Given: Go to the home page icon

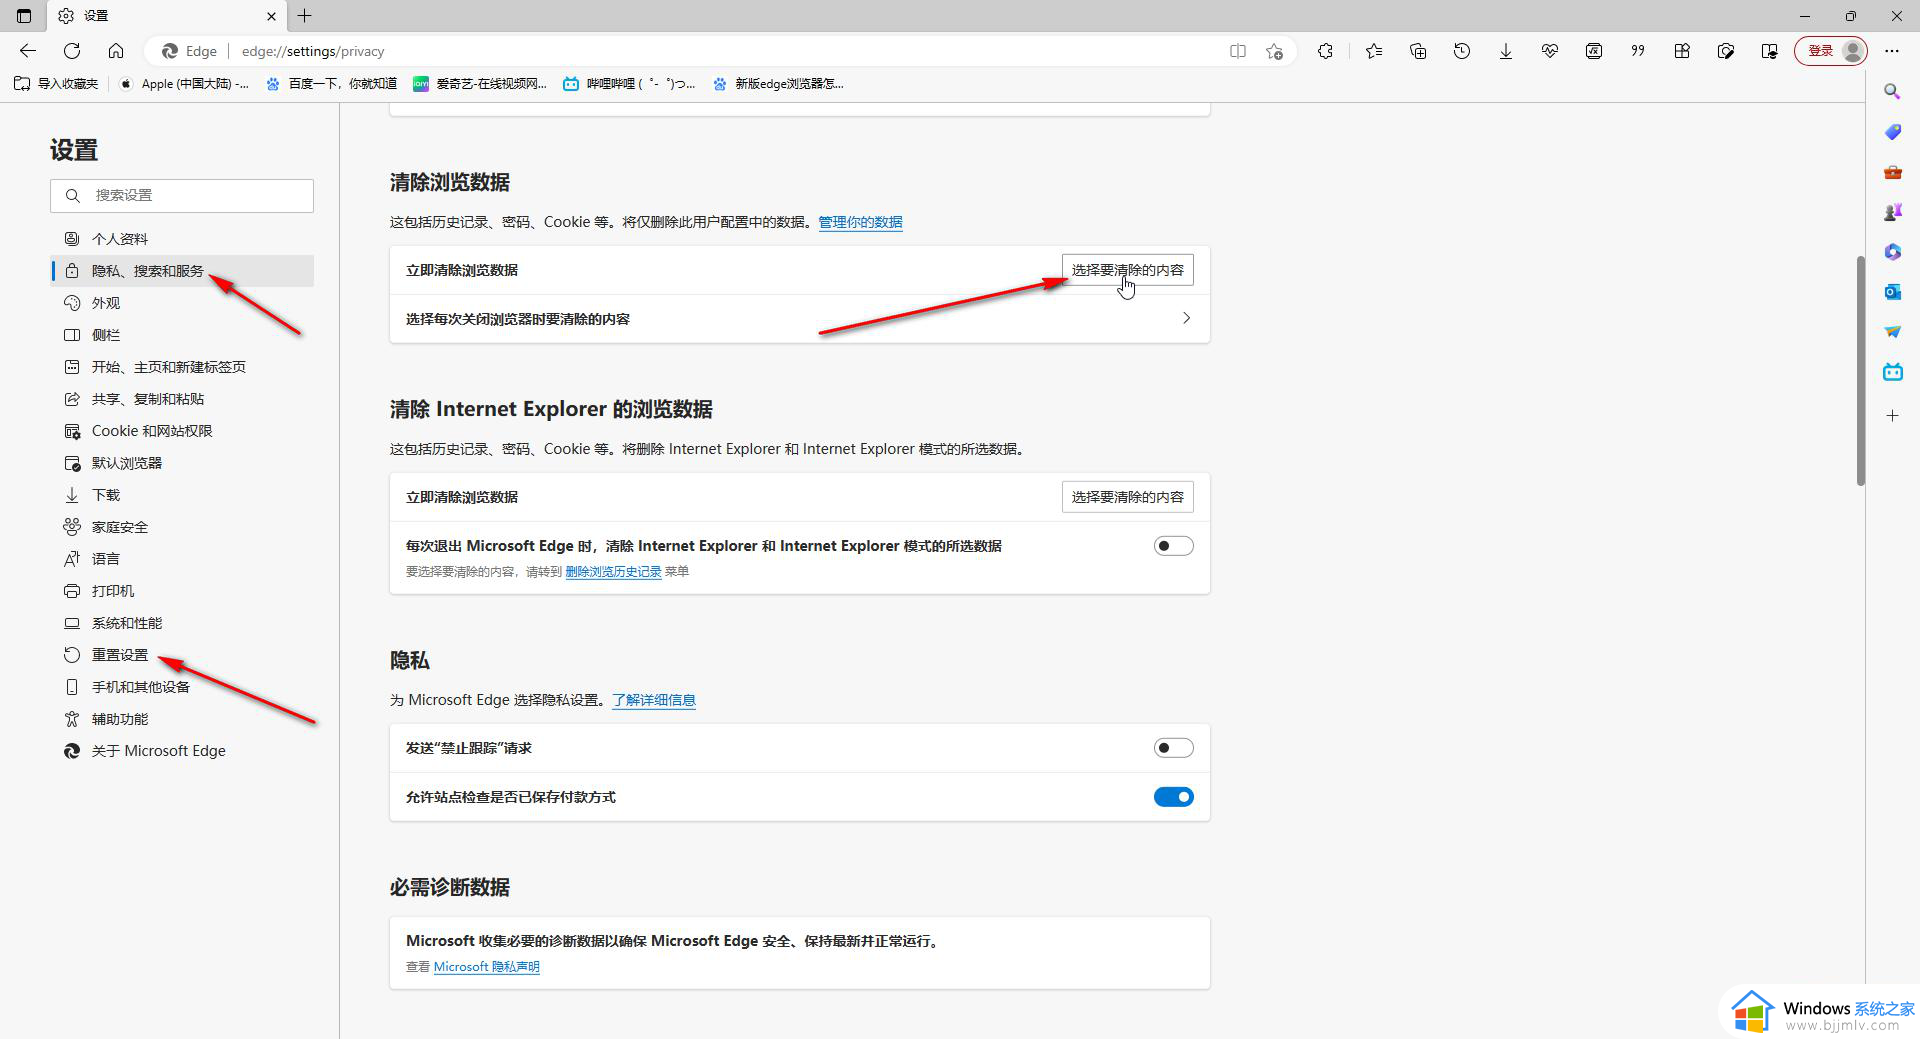Looking at the screenshot, I should (116, 51).
